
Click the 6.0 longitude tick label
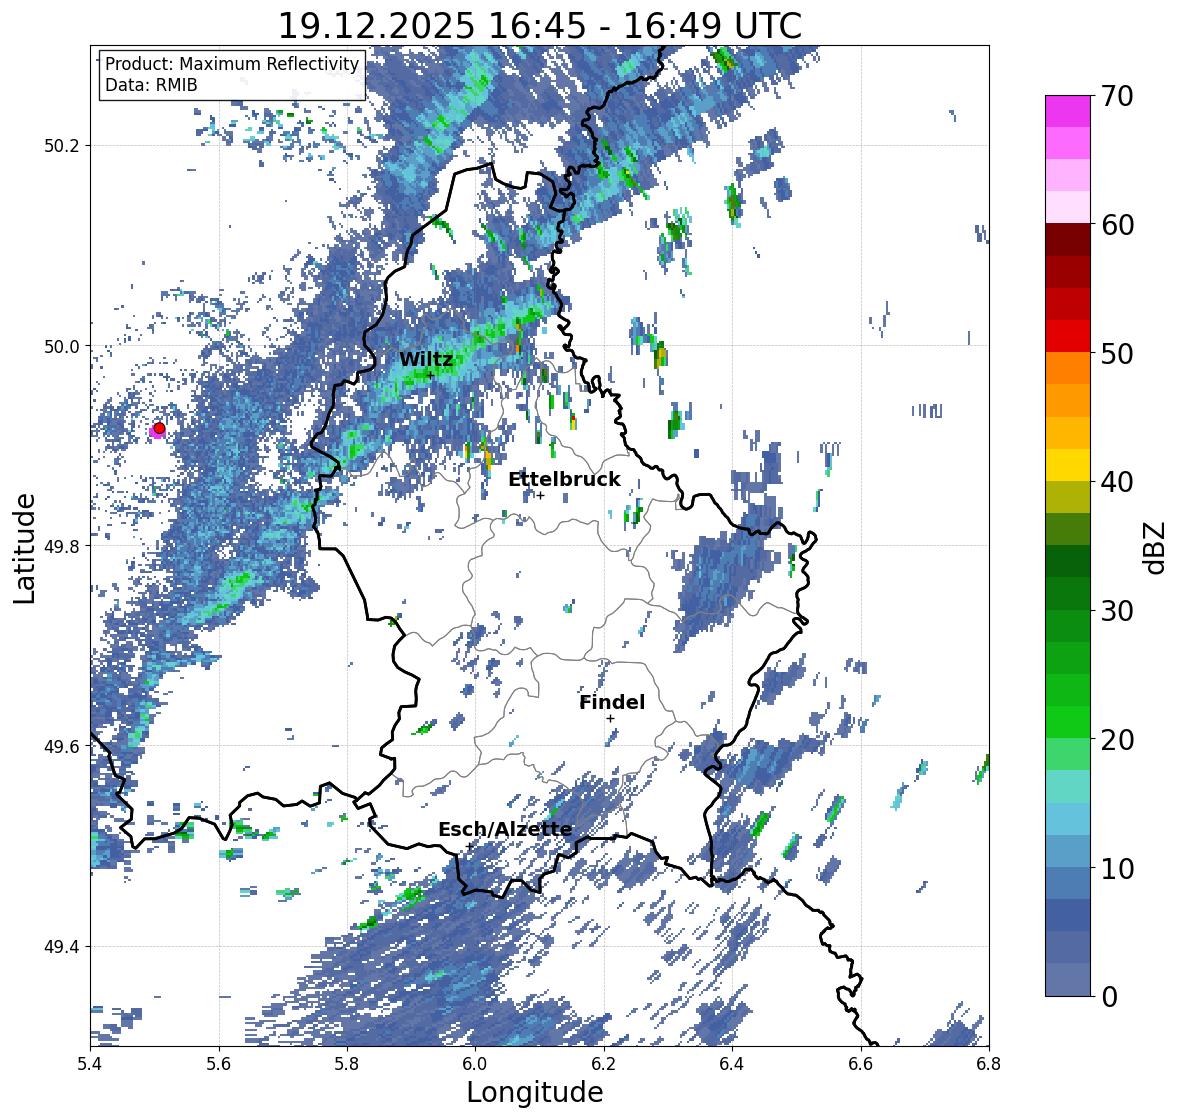click(475, 1064)
